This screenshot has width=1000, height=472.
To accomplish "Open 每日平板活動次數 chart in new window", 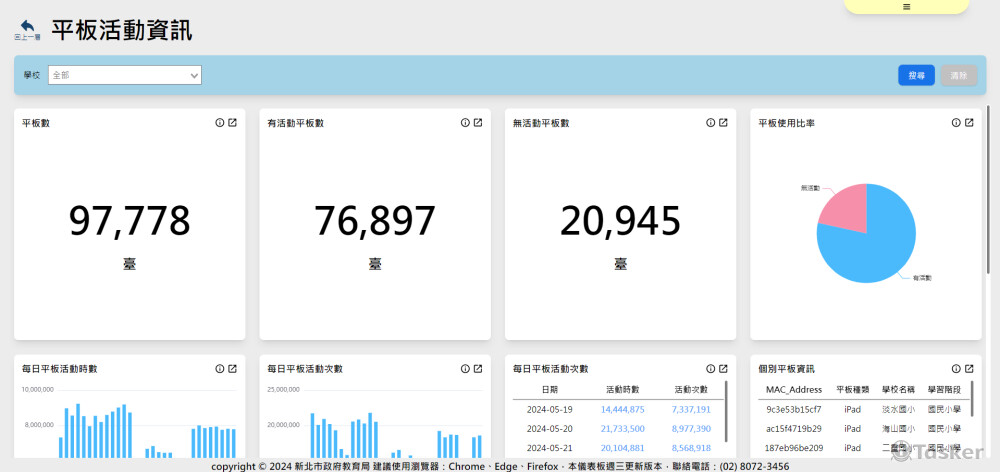I will tap(478, 369).
